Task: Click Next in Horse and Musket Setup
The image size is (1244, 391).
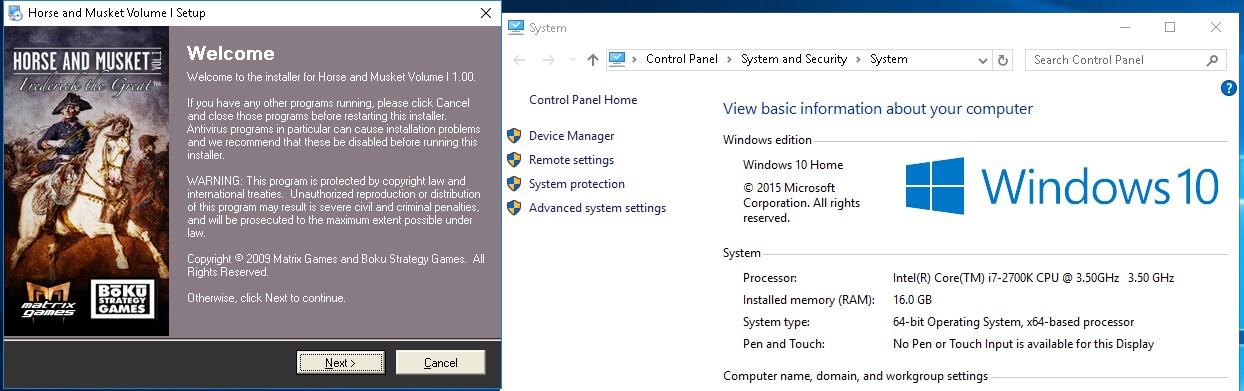Action: click(340, 362)
